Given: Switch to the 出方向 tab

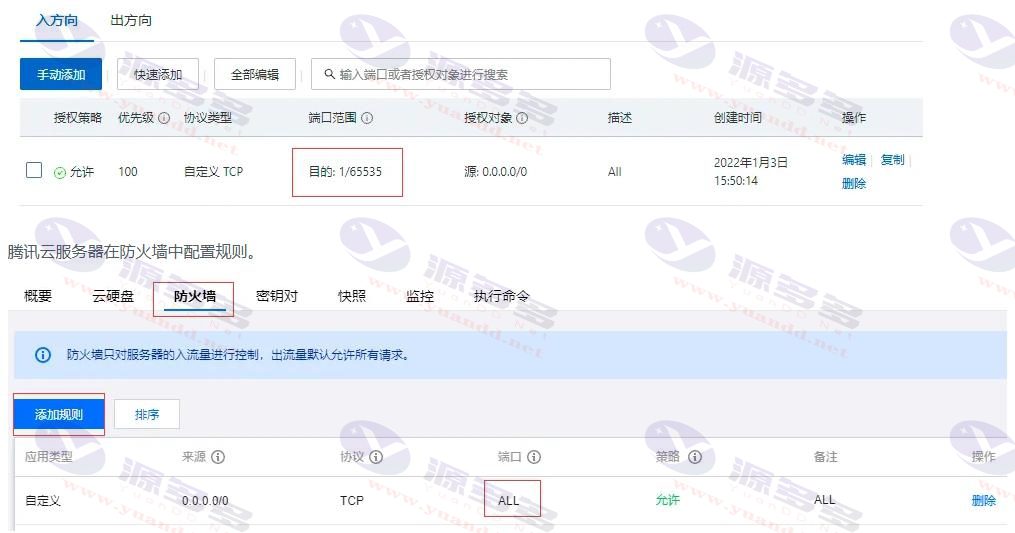Looking at the screenshot, I should point(131,20).
